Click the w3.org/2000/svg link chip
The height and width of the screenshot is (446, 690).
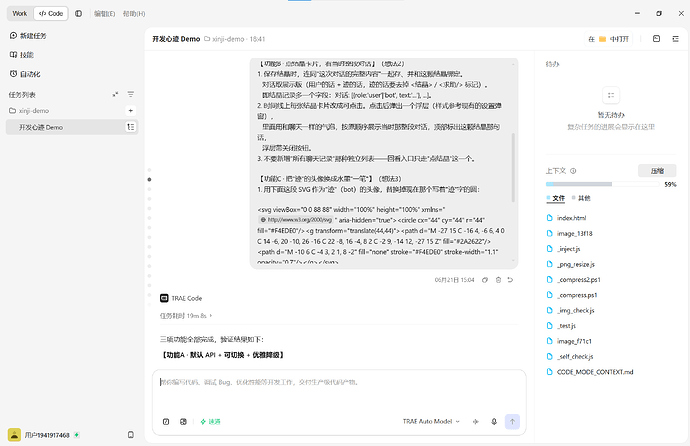[296, 219]
